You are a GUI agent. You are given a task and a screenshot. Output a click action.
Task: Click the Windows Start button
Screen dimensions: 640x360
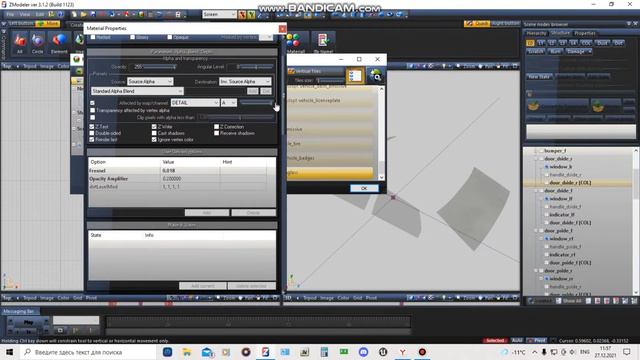coord(9,352)
